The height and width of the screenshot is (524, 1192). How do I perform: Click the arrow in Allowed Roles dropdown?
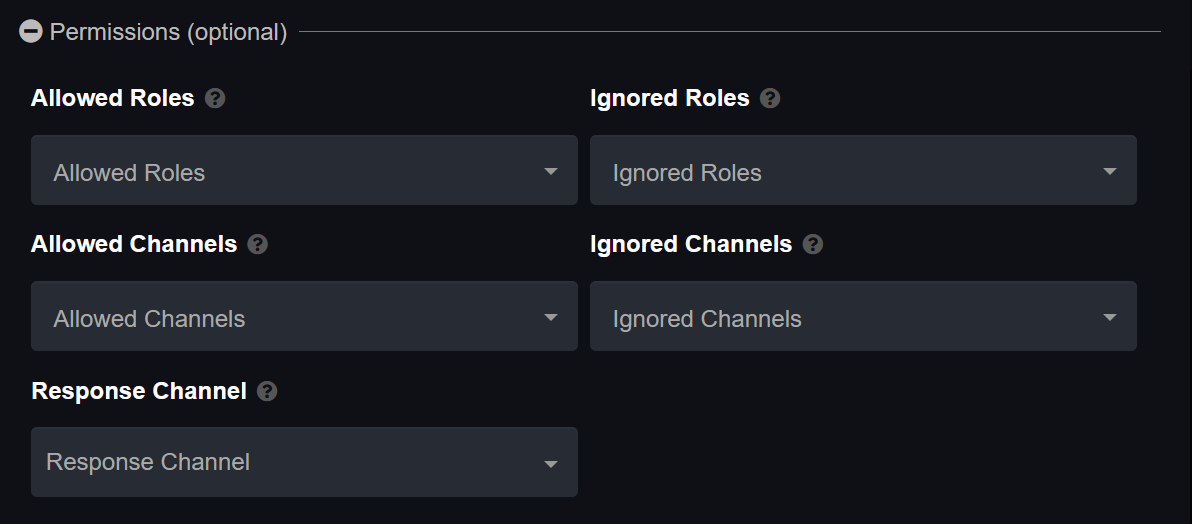click(551, 171)
